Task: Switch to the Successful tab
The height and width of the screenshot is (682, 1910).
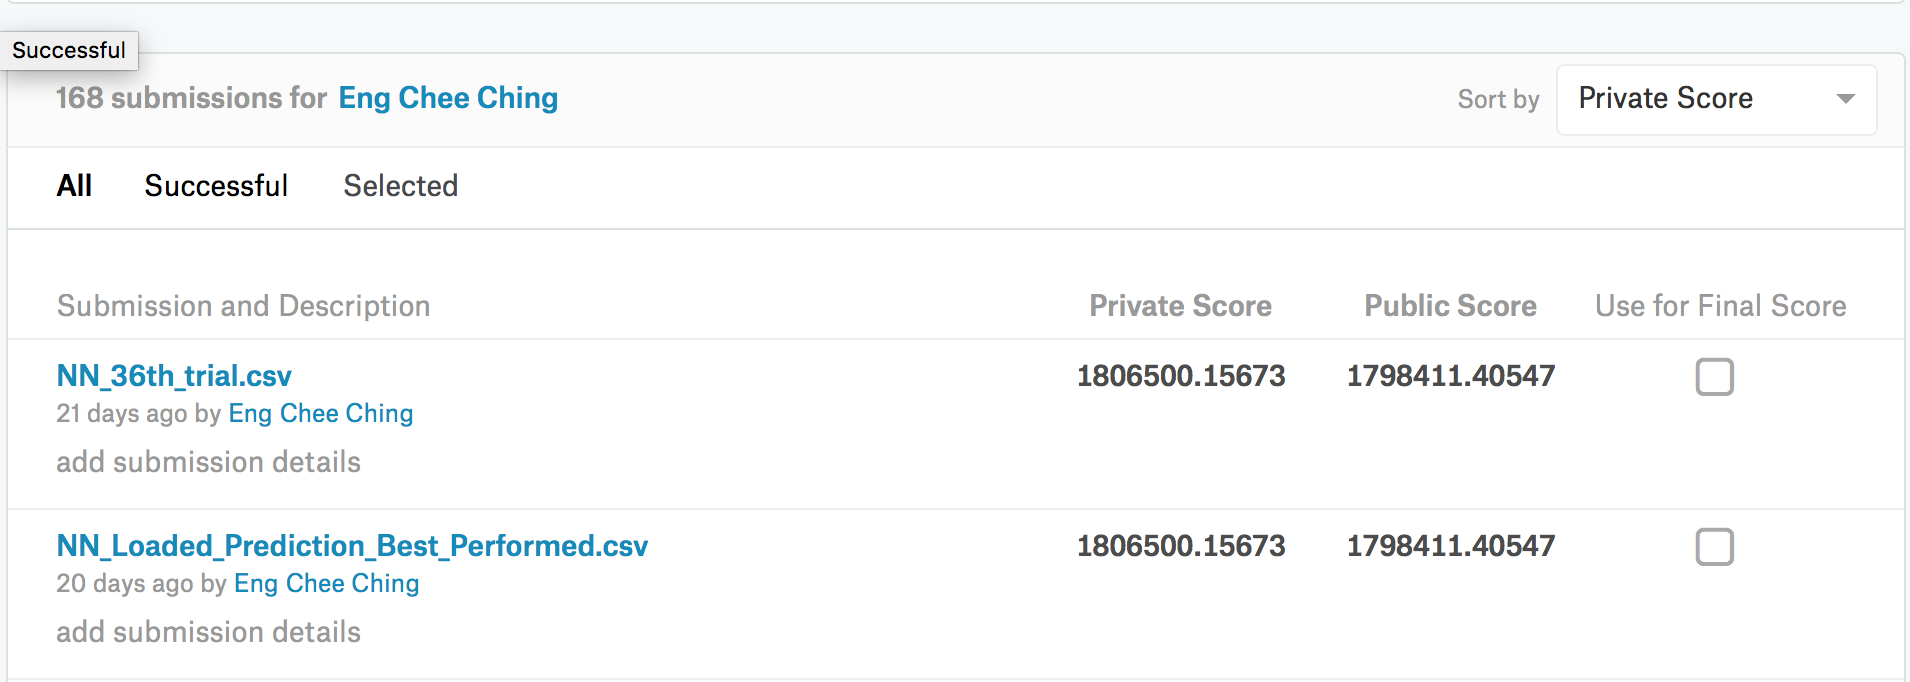Action: tap(216, 186)
